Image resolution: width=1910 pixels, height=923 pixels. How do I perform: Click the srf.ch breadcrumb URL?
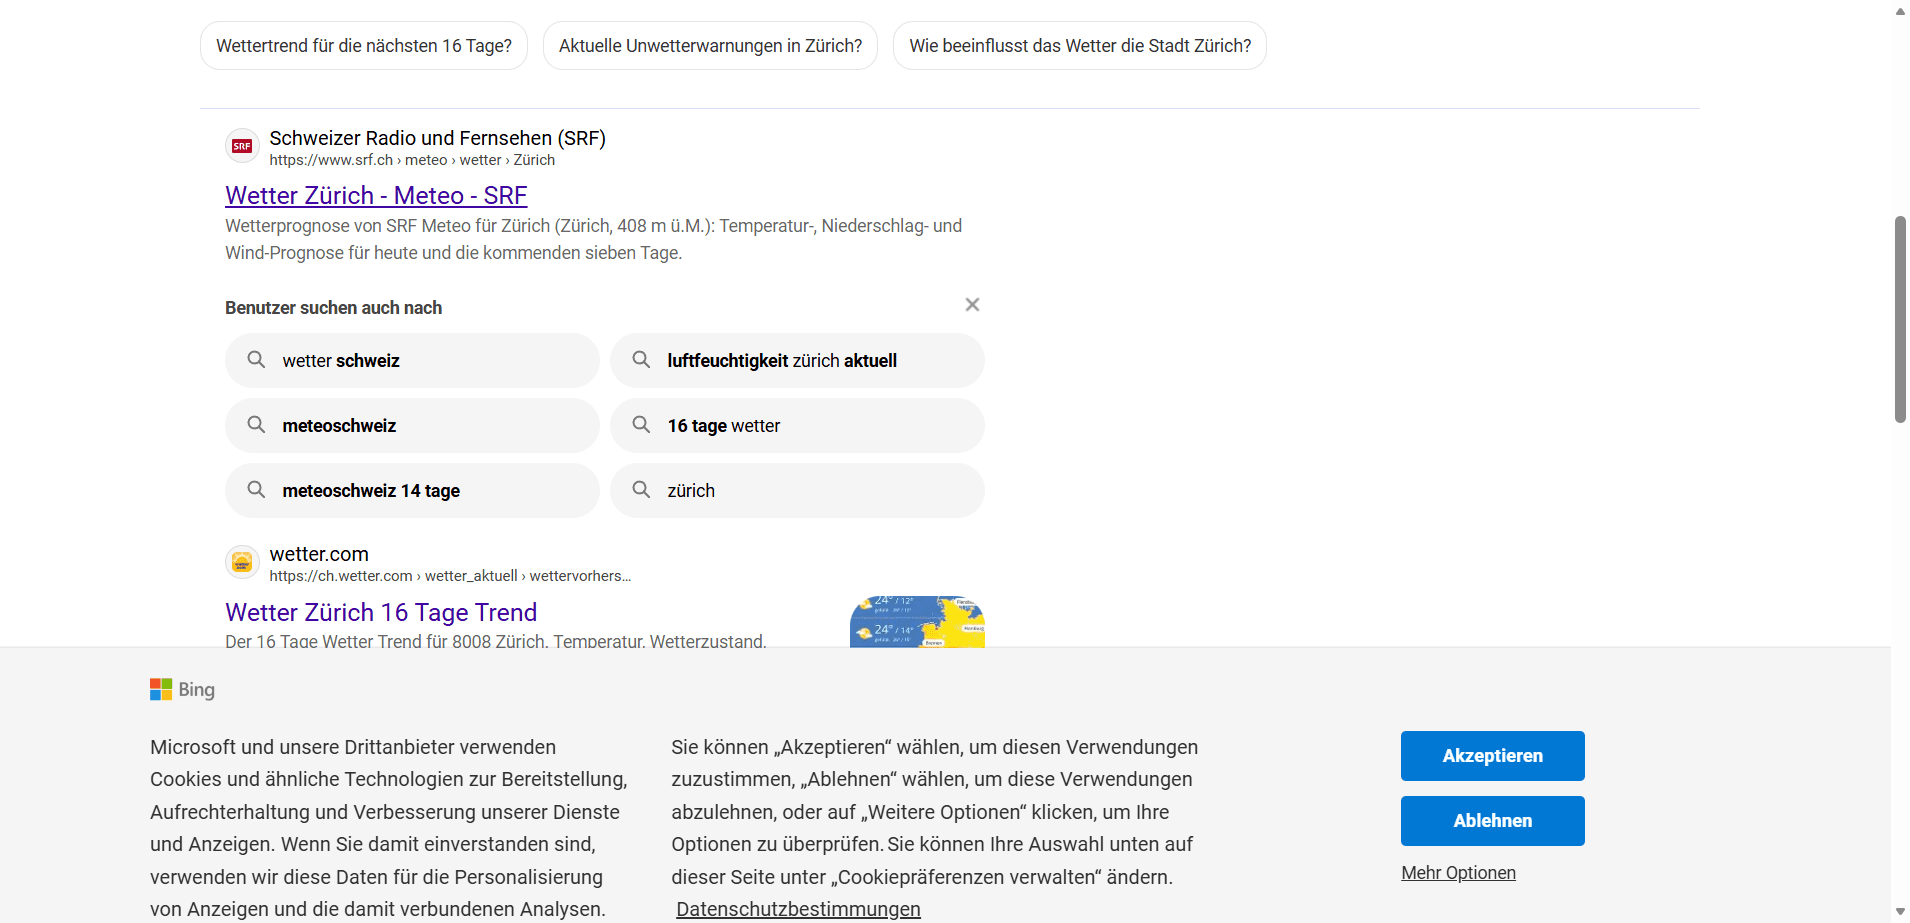tap(412, 160)
